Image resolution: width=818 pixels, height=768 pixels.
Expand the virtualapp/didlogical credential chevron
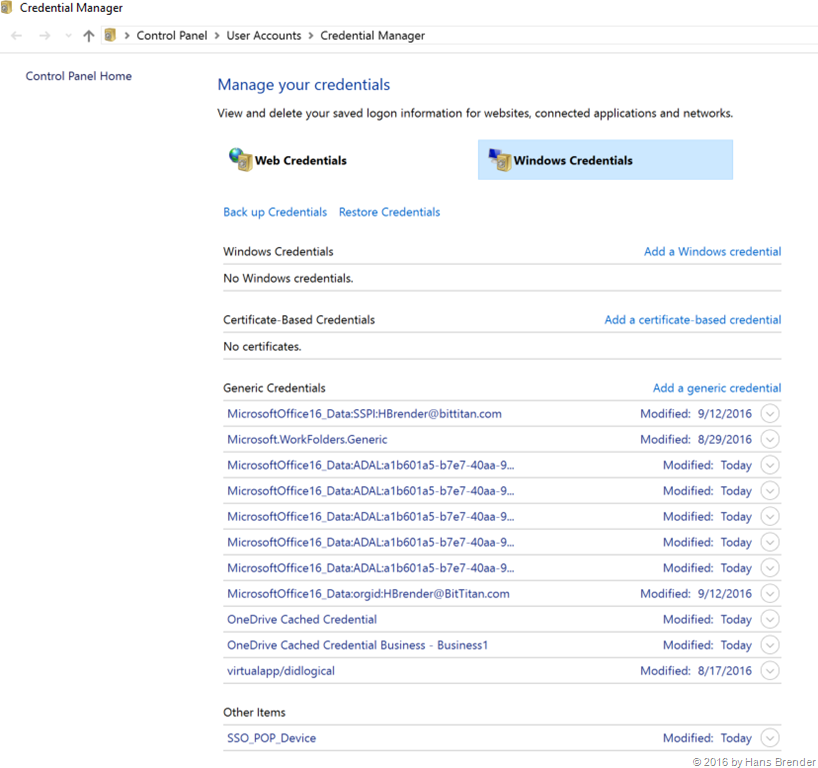pos(769,671)
